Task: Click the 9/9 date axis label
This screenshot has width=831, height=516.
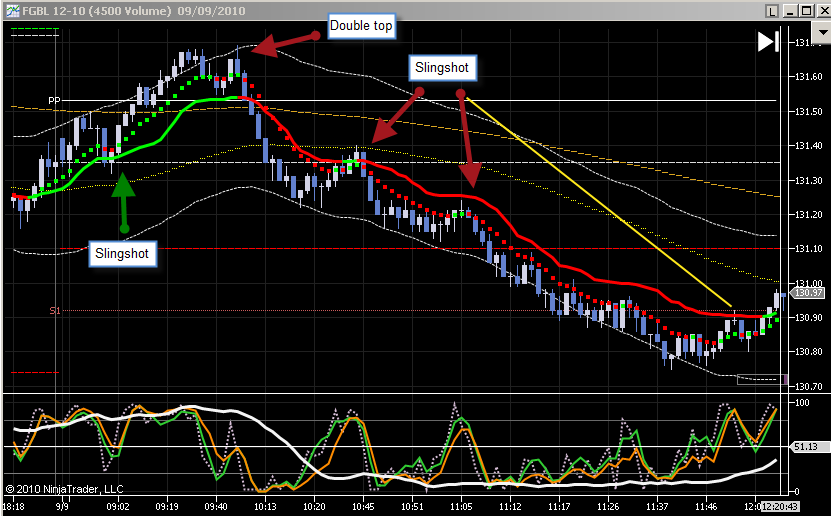Action: [x=63, y=506]
